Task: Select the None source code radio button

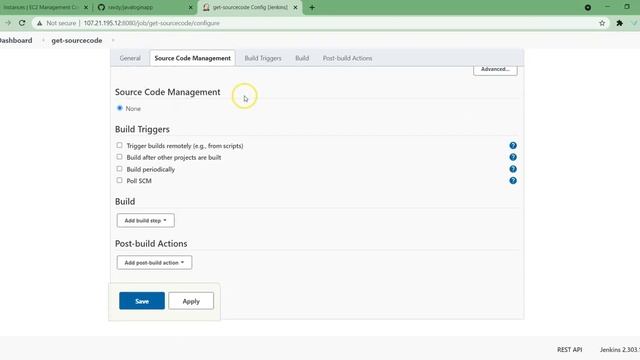Action: [x=120, y=108]
